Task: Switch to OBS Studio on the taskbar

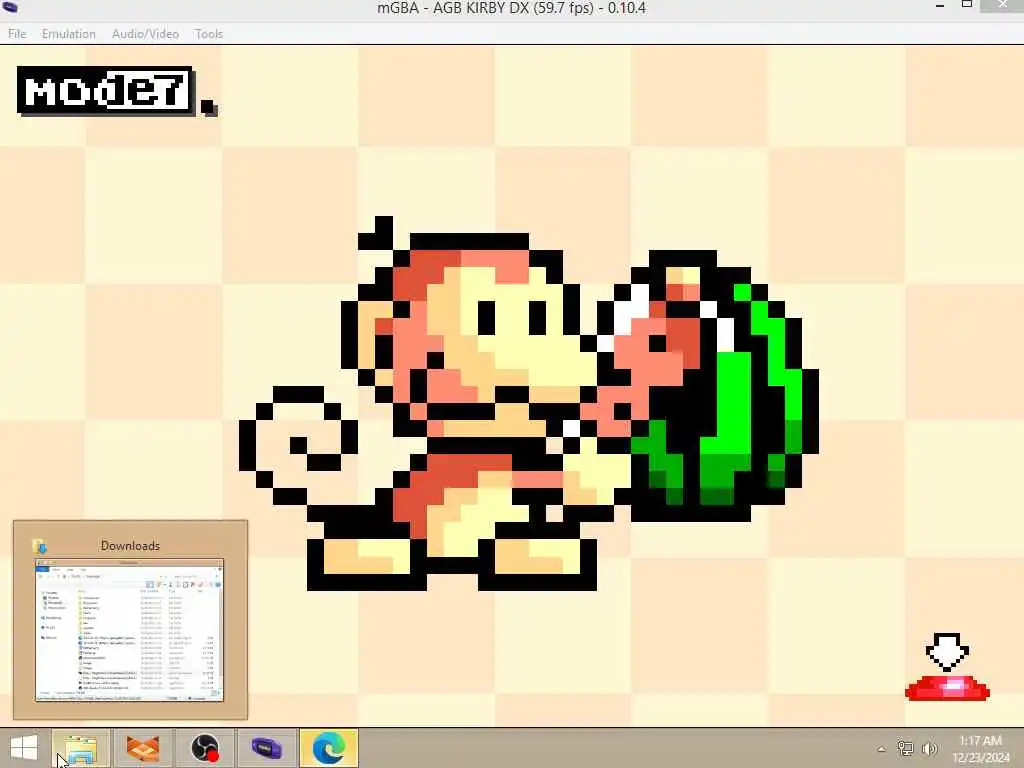Action: [x=204, y=748]
